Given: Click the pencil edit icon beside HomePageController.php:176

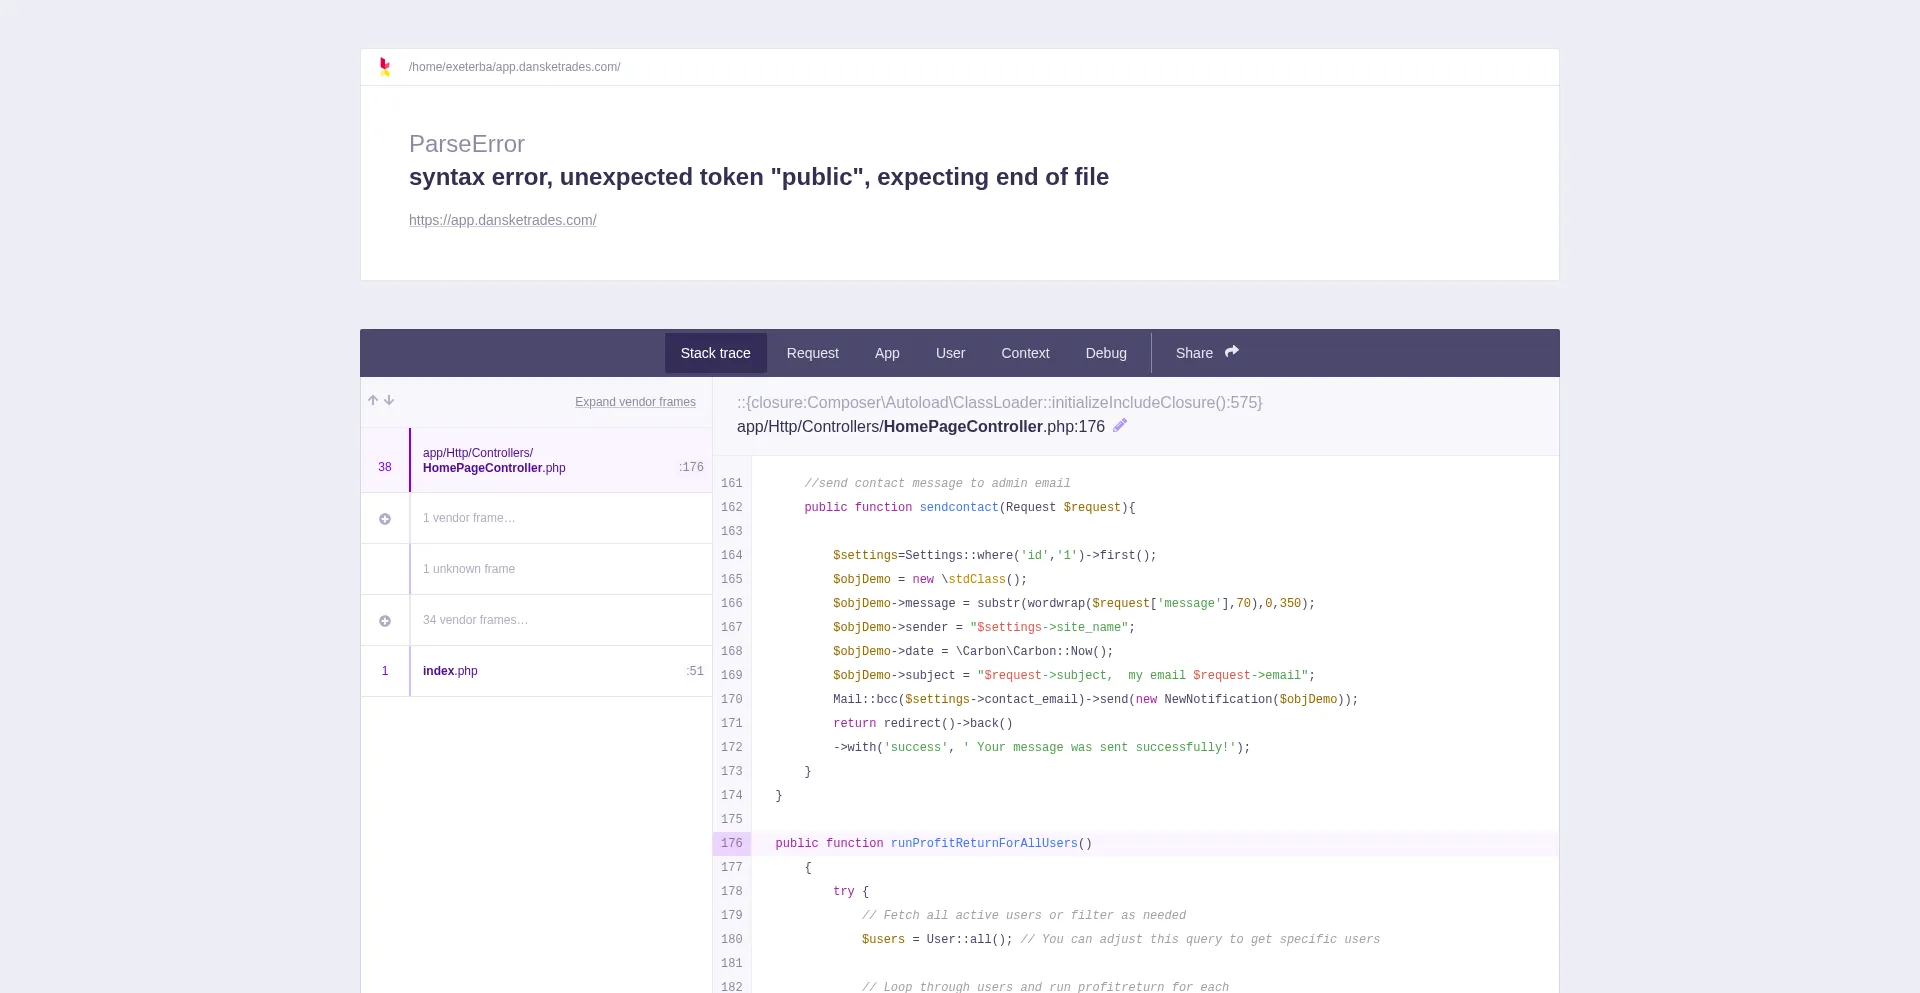Looking at the screenshot, I should click(1120, 426).
